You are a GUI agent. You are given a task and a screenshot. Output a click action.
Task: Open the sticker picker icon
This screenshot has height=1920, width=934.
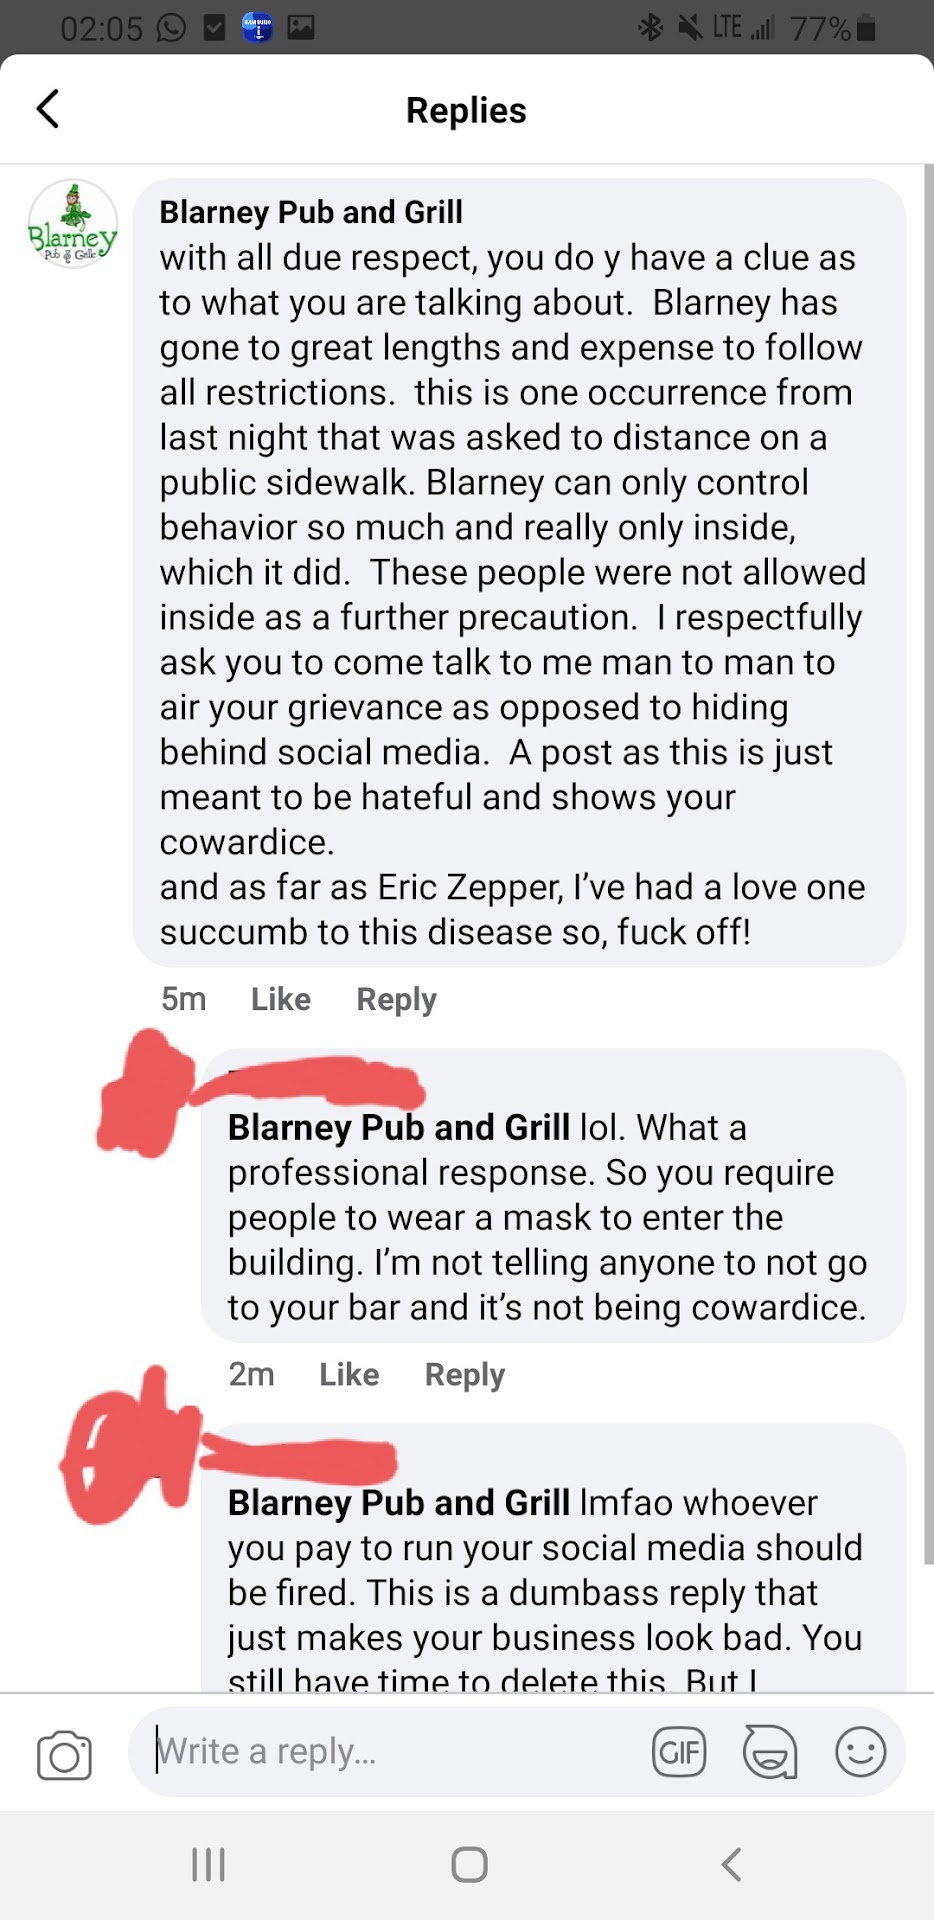click(x=770, y=1752)
